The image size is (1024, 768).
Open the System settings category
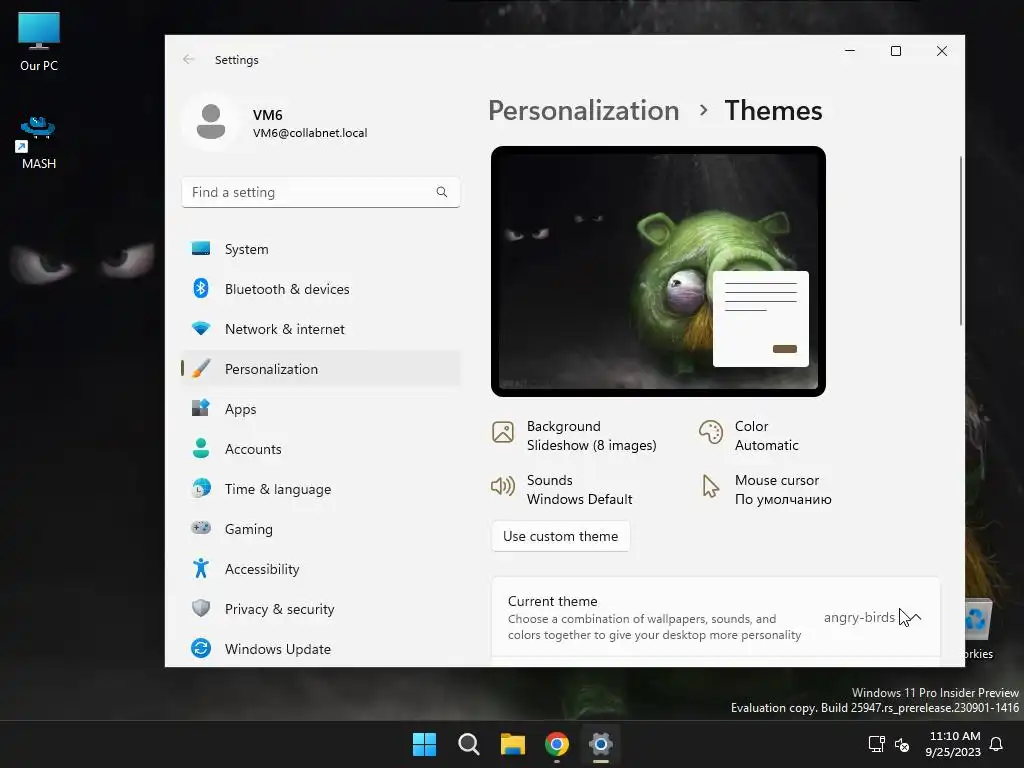(320, 249)
